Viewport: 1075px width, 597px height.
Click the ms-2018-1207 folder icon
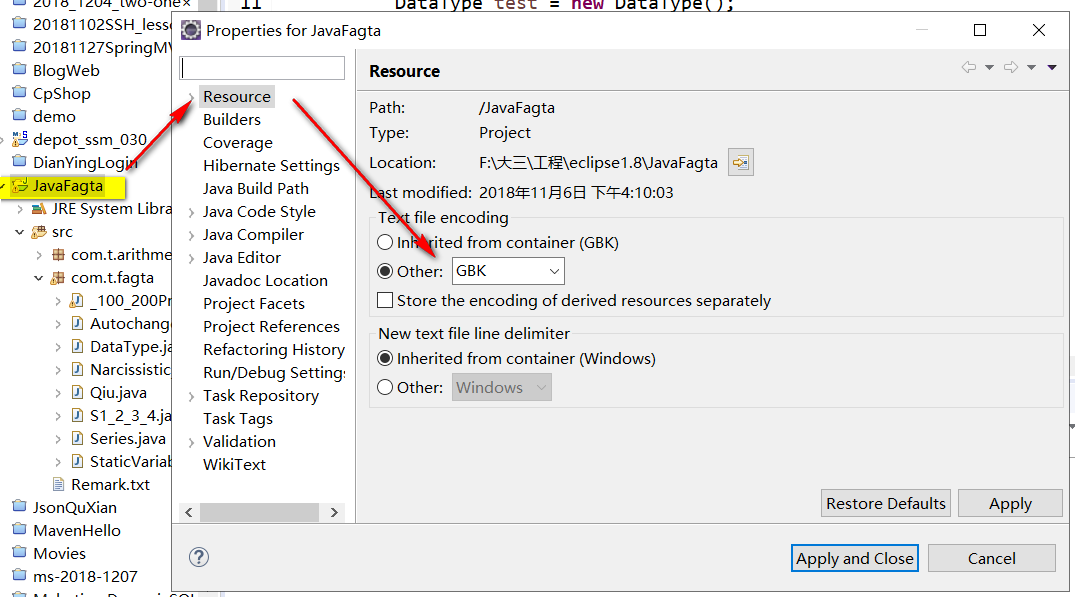coord(20,576)
